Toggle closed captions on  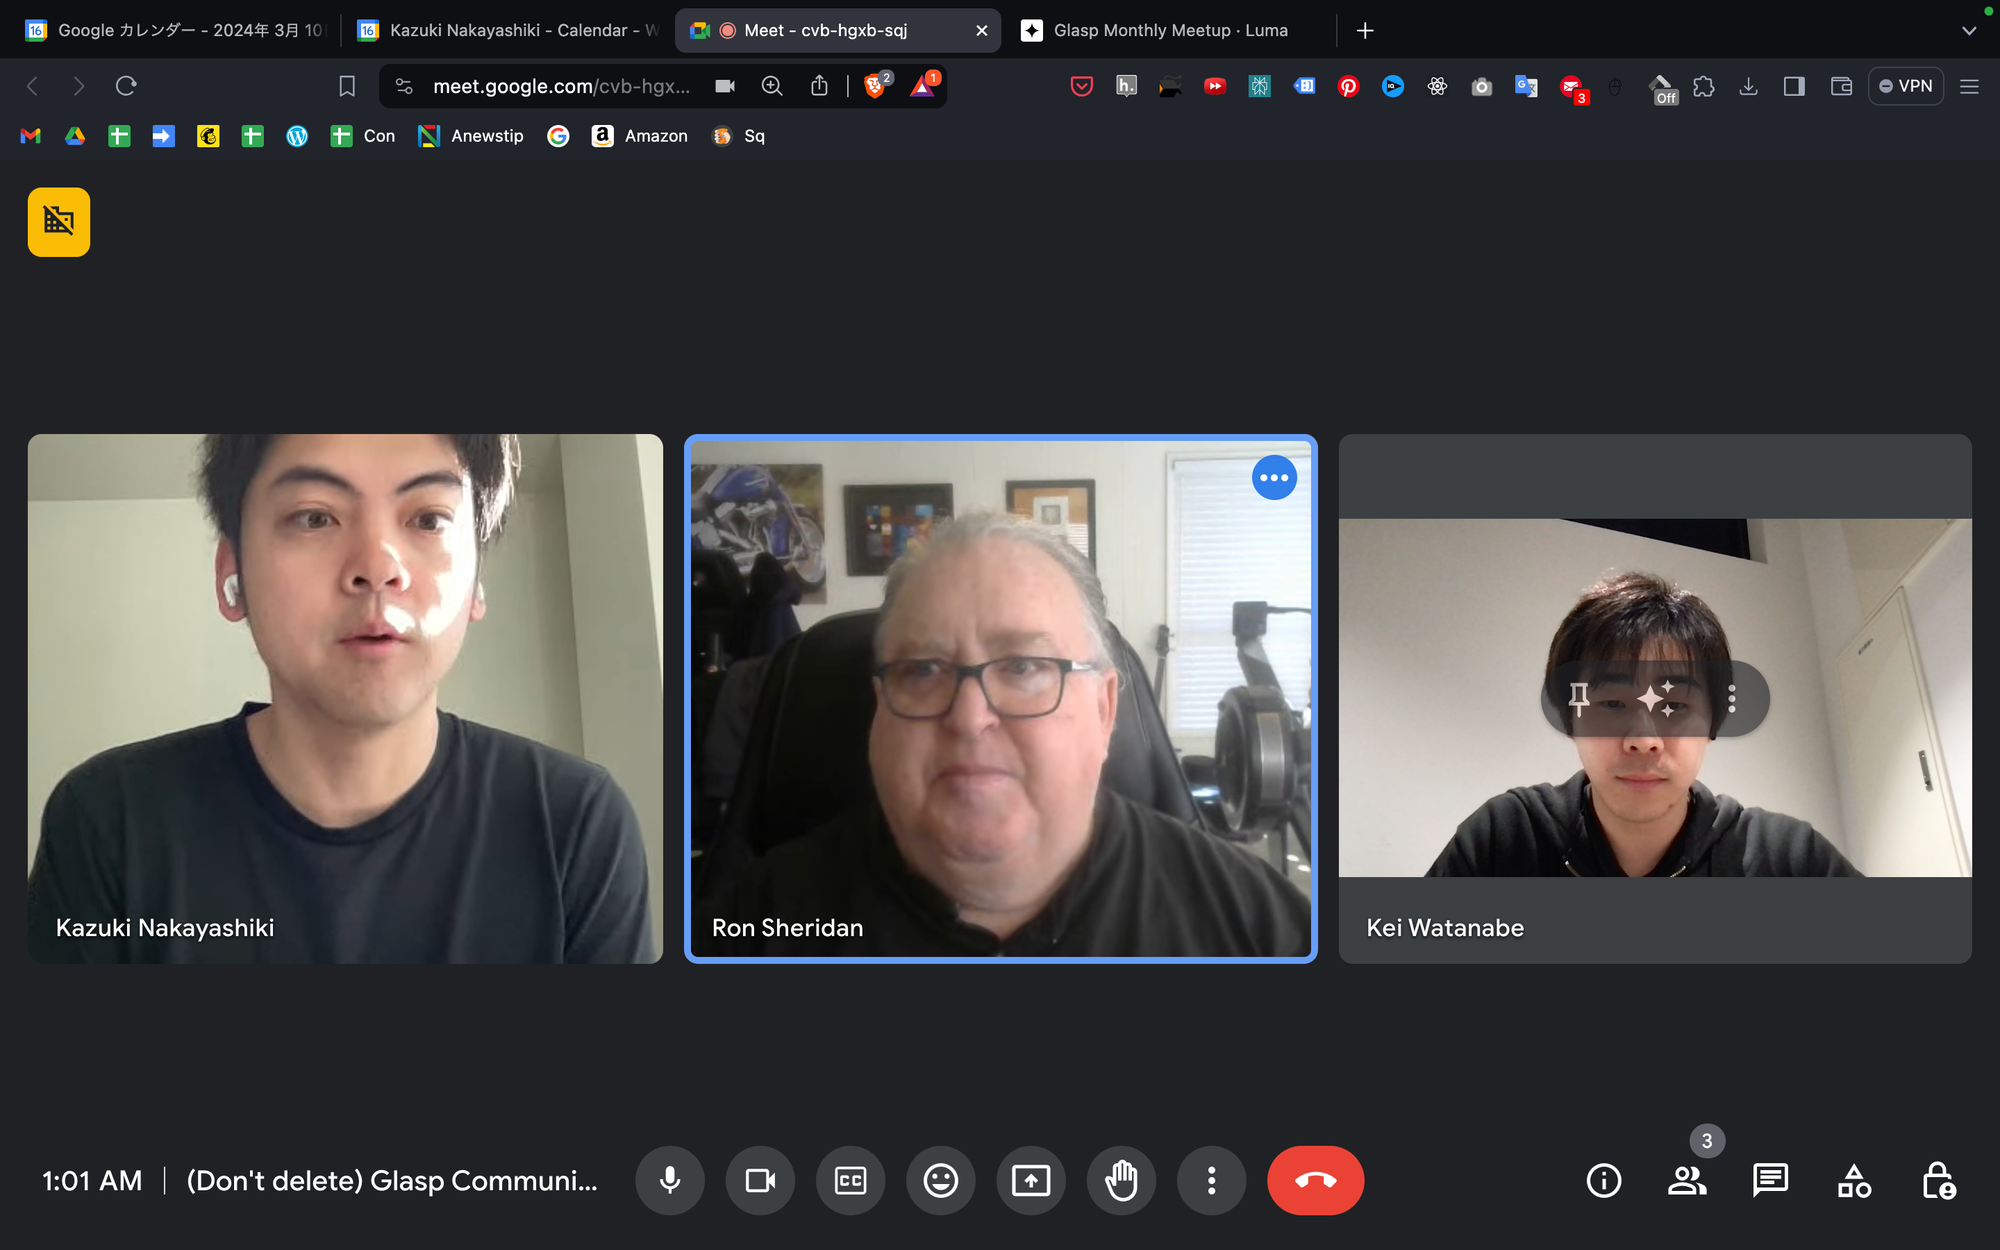coord(850,1180)
